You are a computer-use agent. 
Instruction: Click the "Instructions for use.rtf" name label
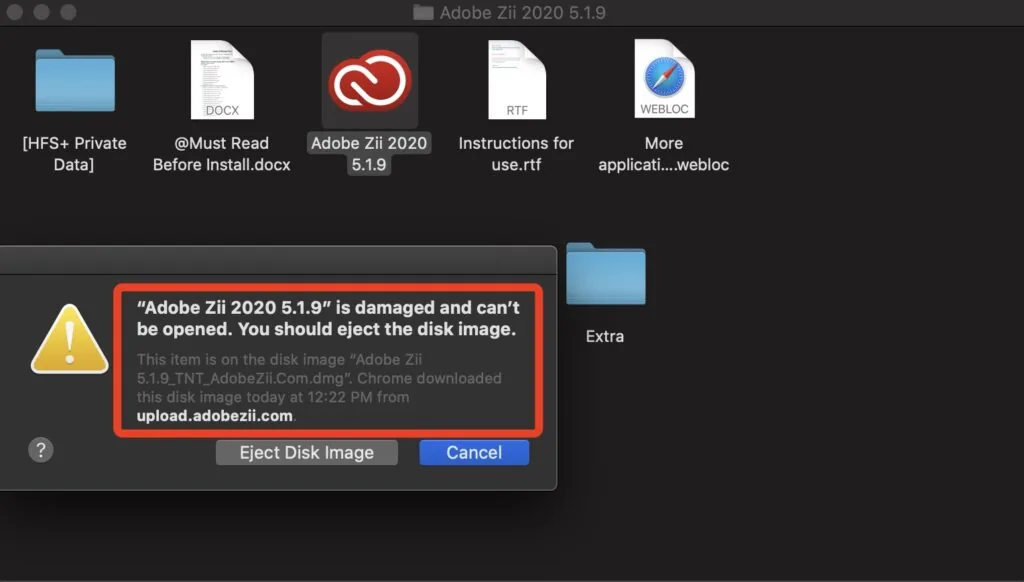pos(516,154)
